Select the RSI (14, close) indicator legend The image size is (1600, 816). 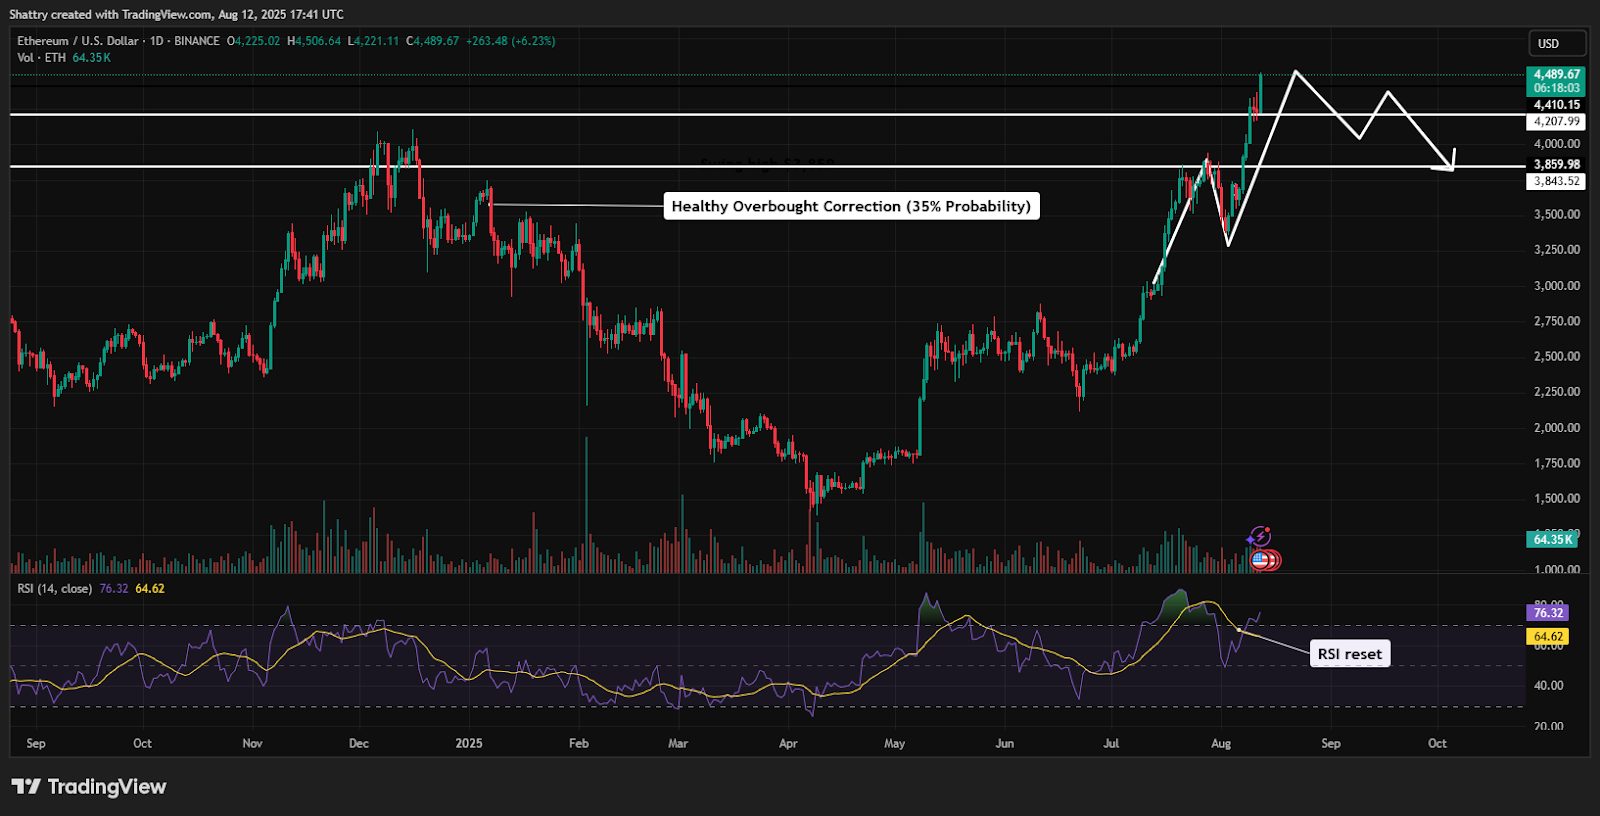tap(54, 589)
